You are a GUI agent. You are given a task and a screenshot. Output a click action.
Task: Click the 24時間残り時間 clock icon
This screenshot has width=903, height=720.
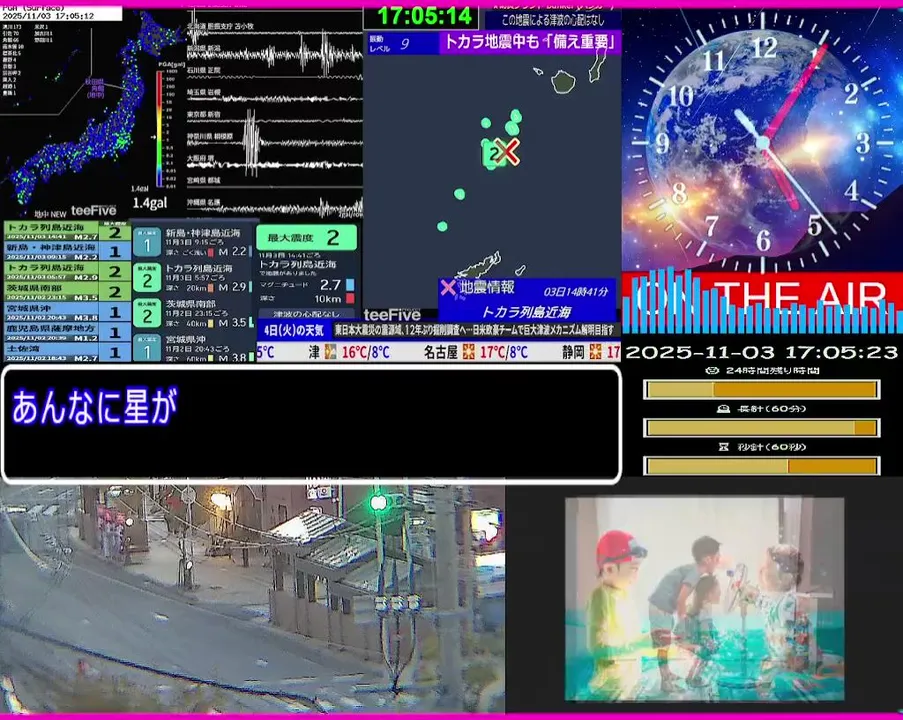coord(711,370)
